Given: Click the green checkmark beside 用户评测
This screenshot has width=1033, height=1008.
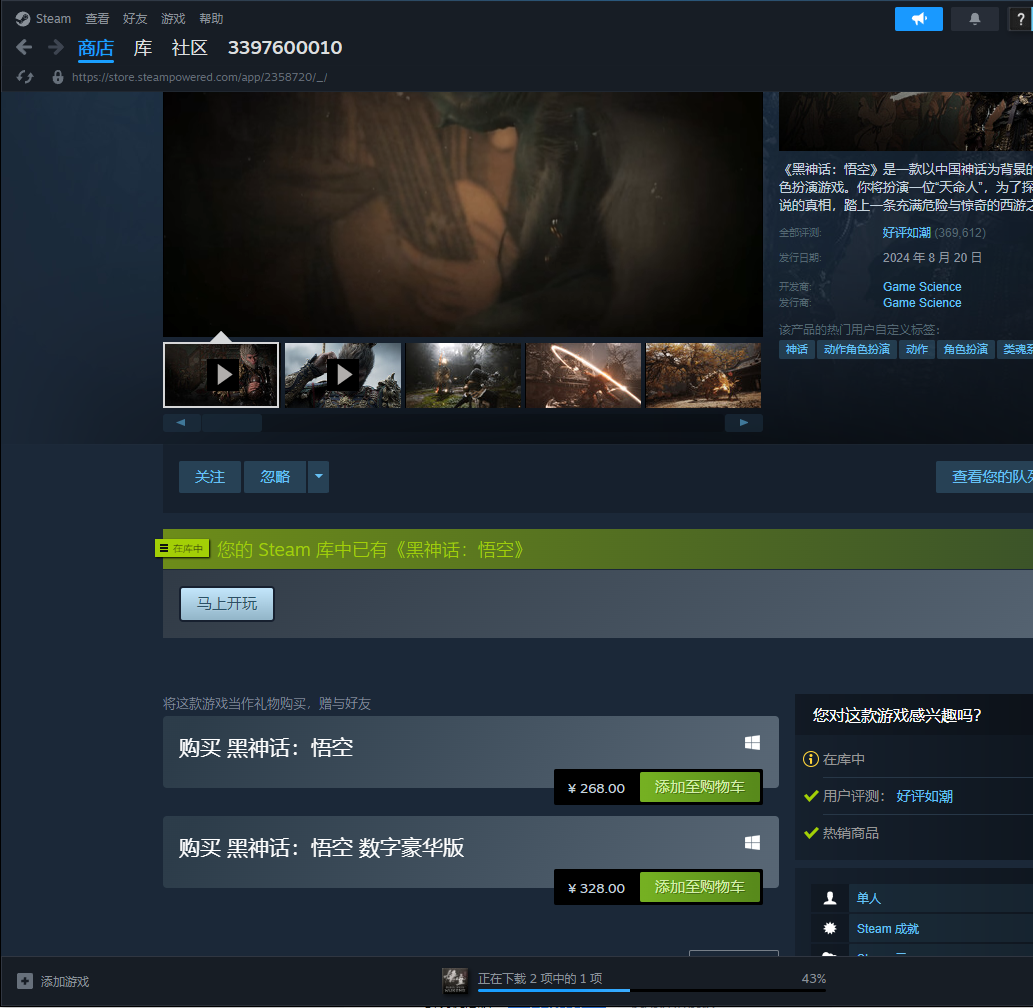Looking at the screenshot, I should 811,796.
